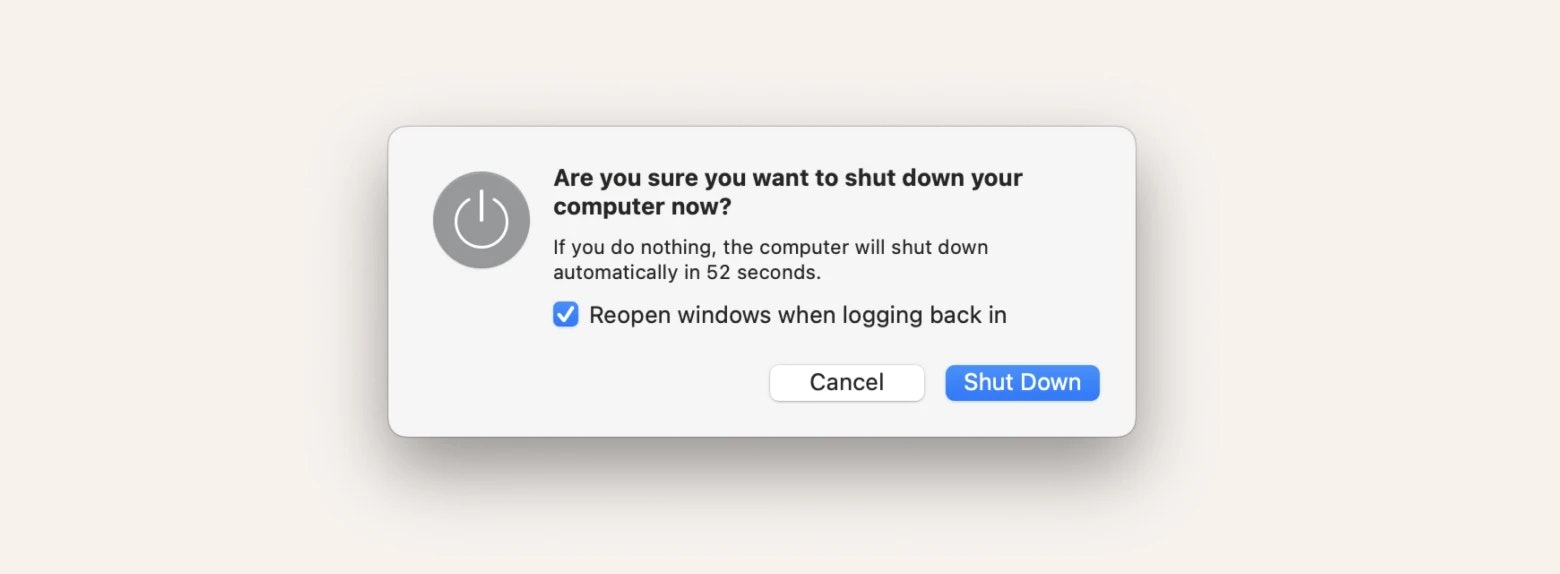Click the white power symbol inside the circle
Image resolution: width=1560 pixels, height=574 pixels.
pyautogui.click(x=481, y=219)
